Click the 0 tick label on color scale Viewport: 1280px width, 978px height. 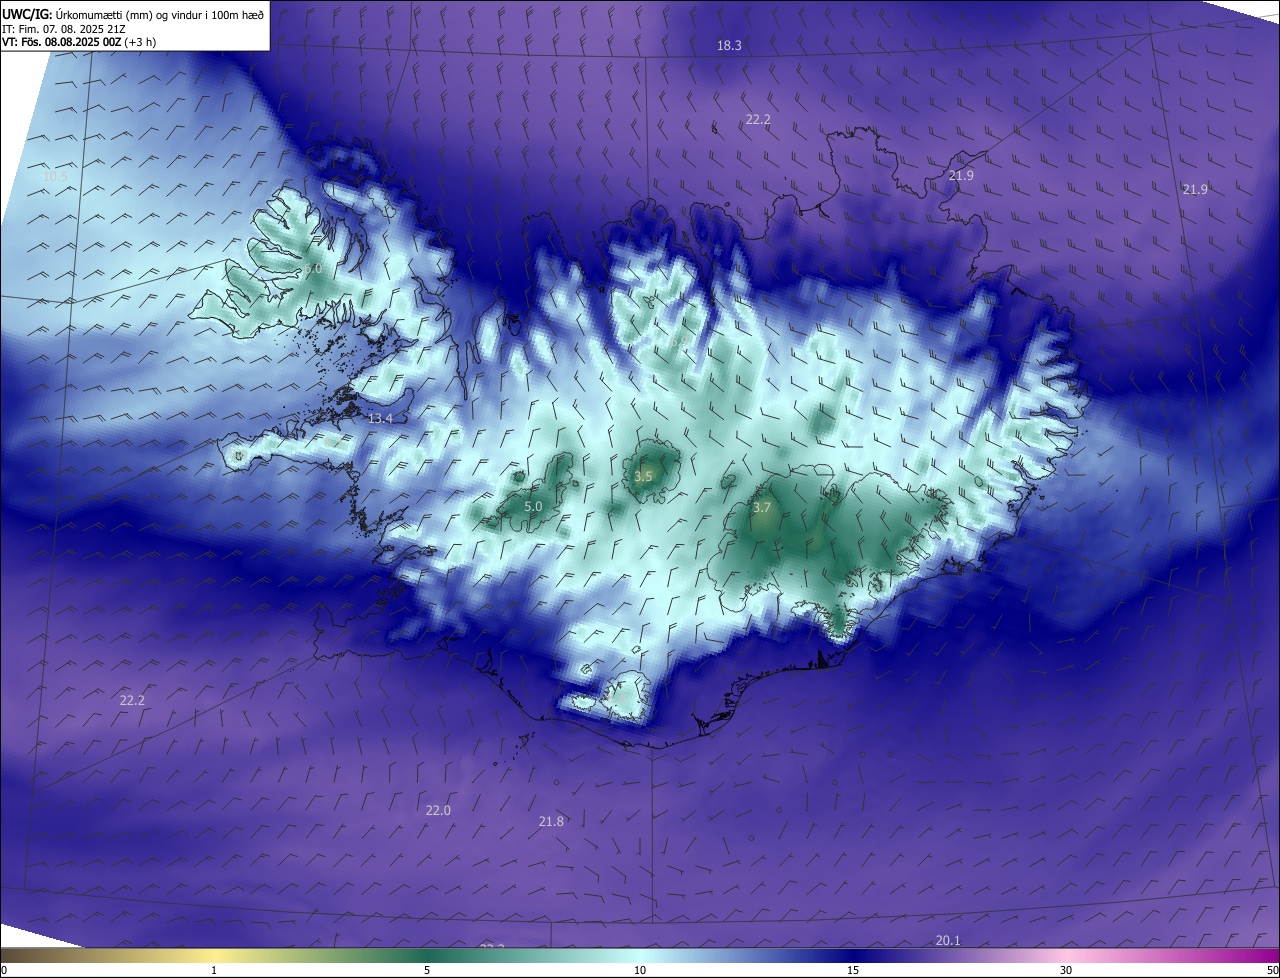pos(4,970)
